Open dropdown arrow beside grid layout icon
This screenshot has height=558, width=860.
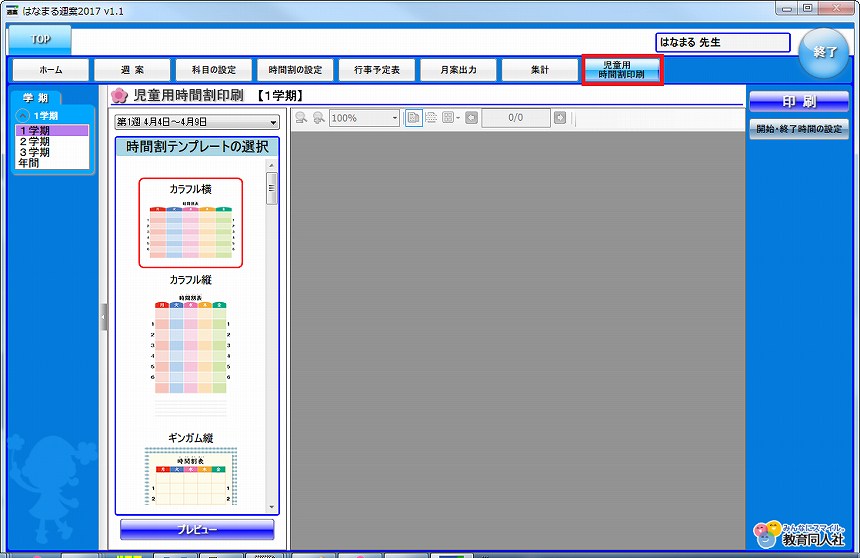coord(458,117)
